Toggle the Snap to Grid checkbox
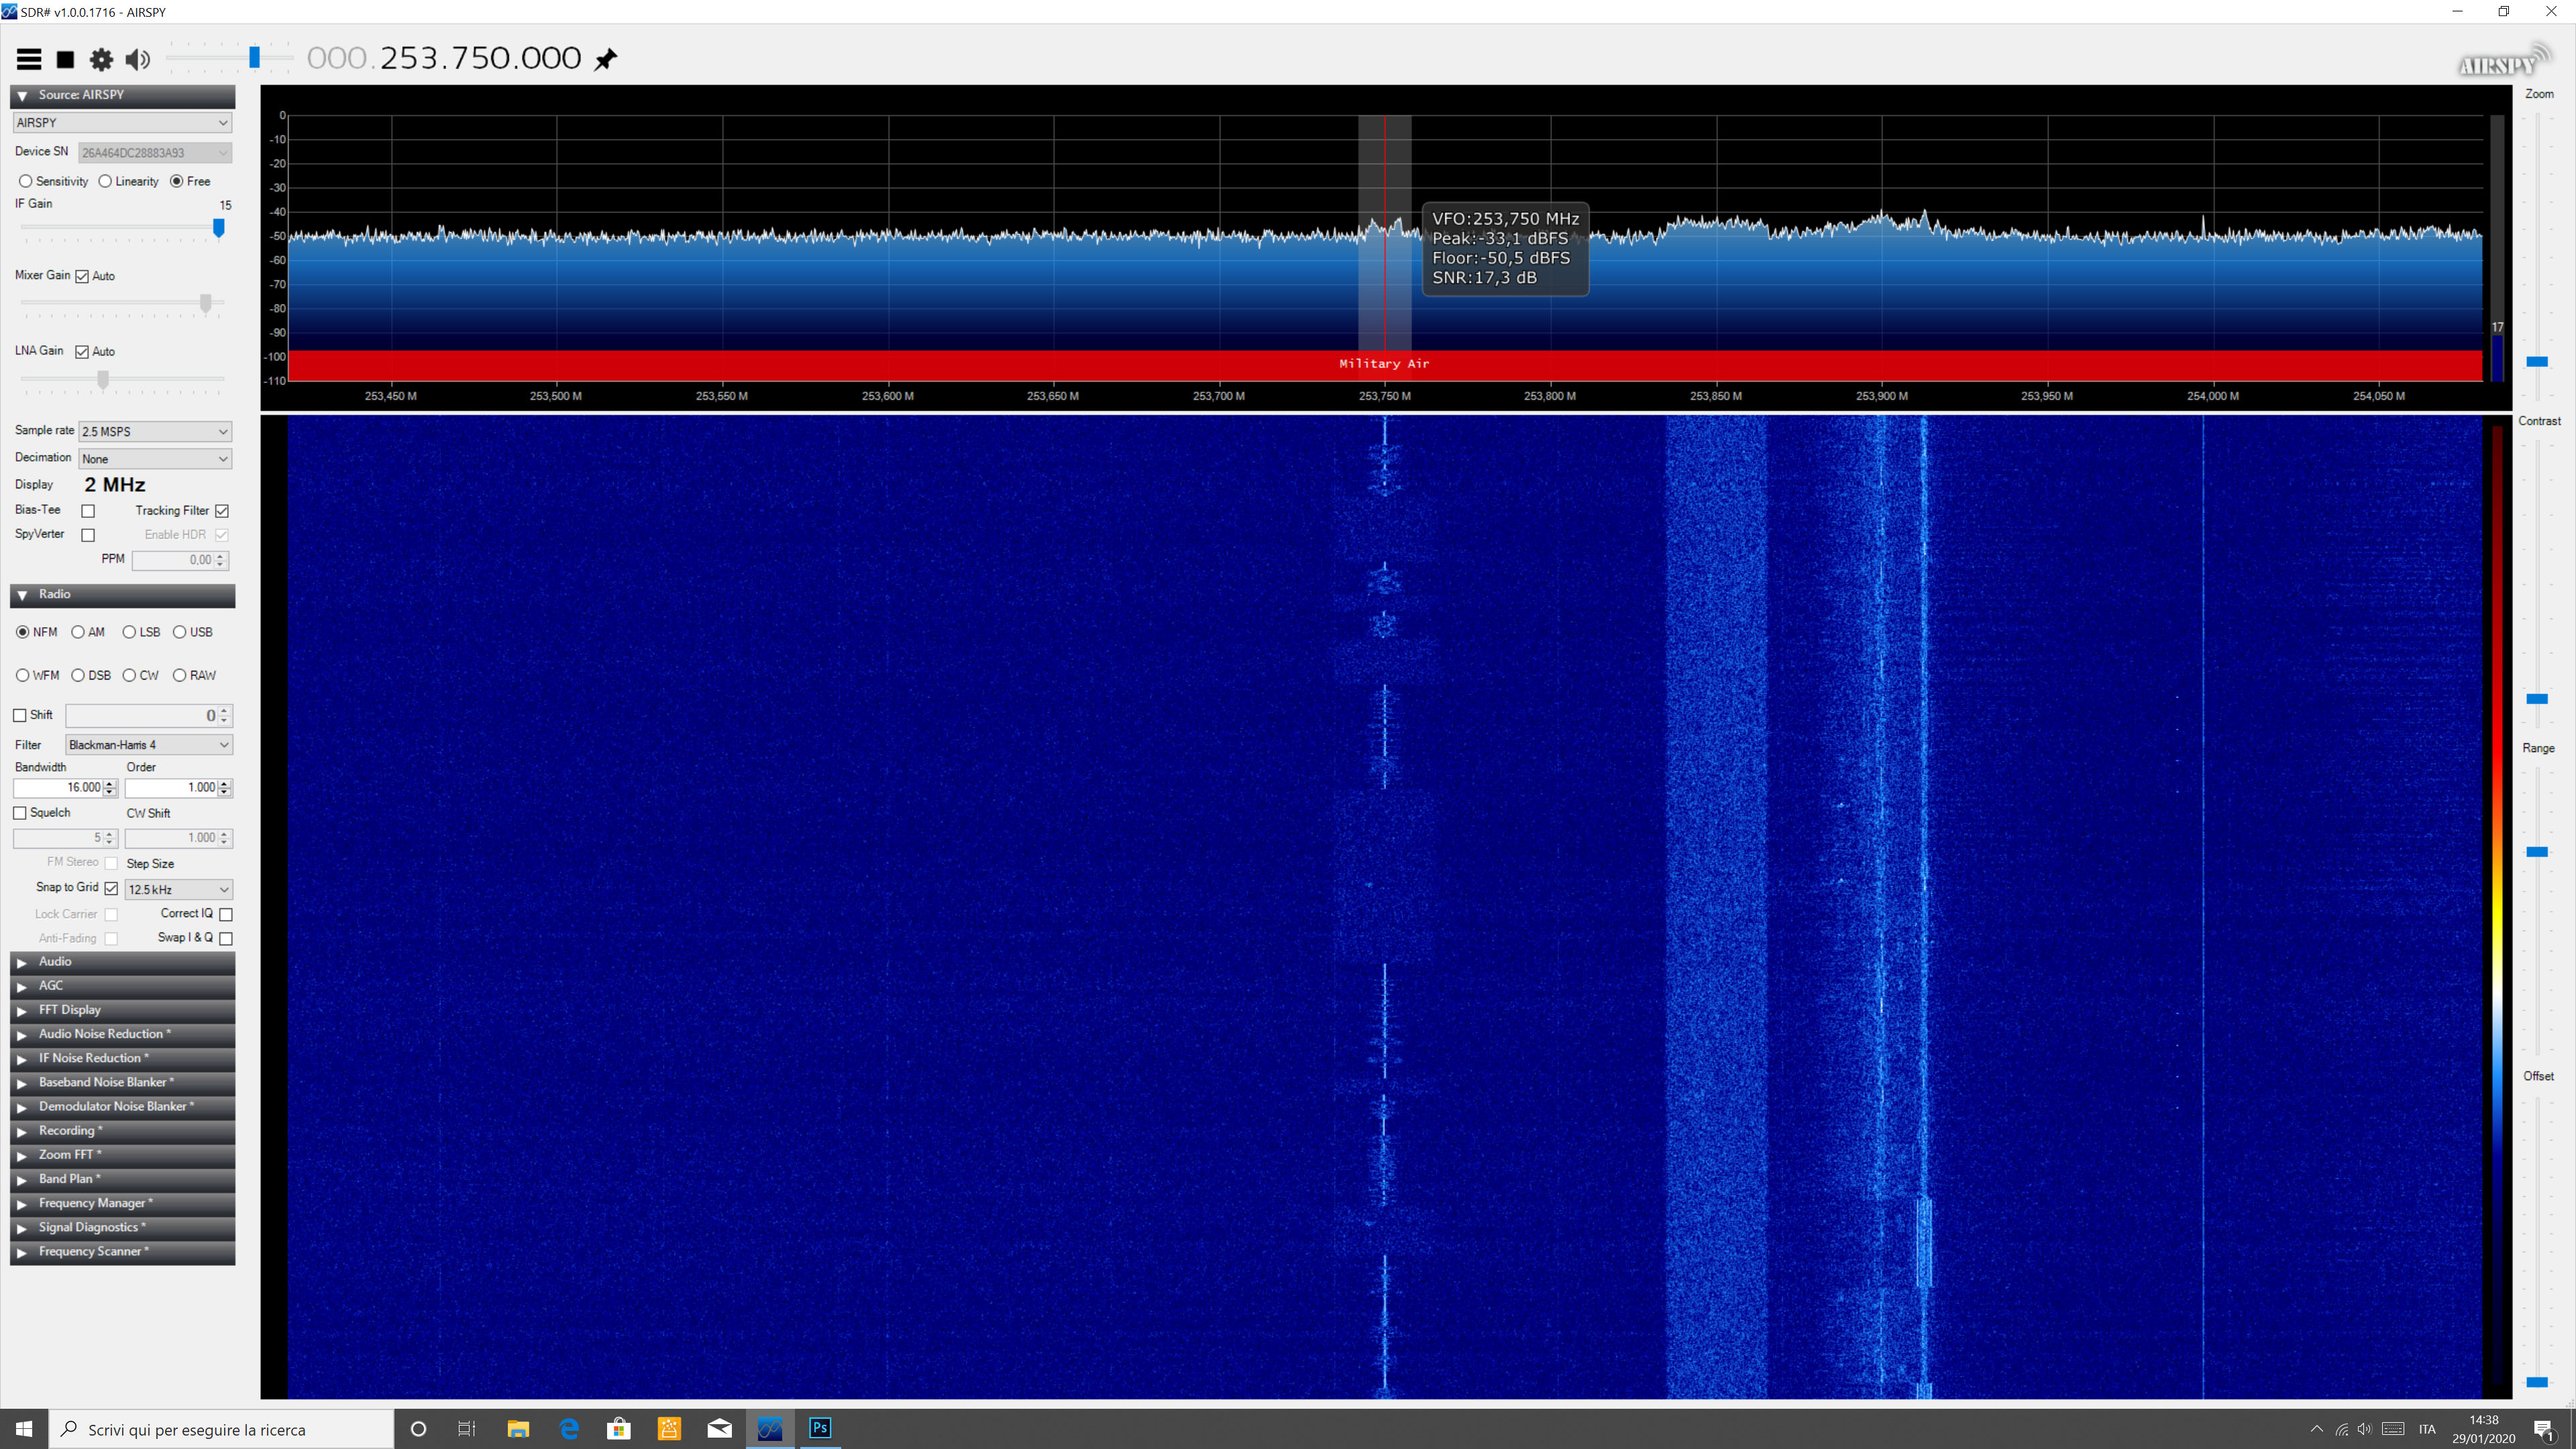Image resolution: width=2576 pixels, height=1449 pixels. [111, 888]
